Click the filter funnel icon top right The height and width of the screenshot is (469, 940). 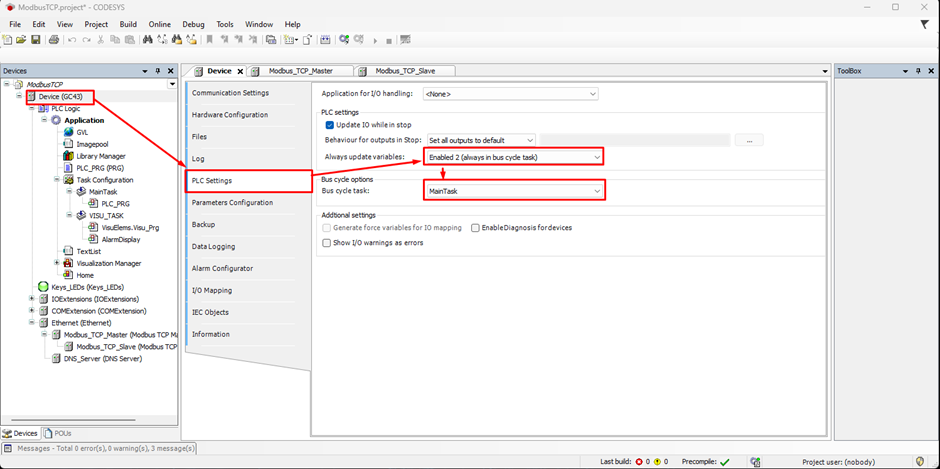924,24
